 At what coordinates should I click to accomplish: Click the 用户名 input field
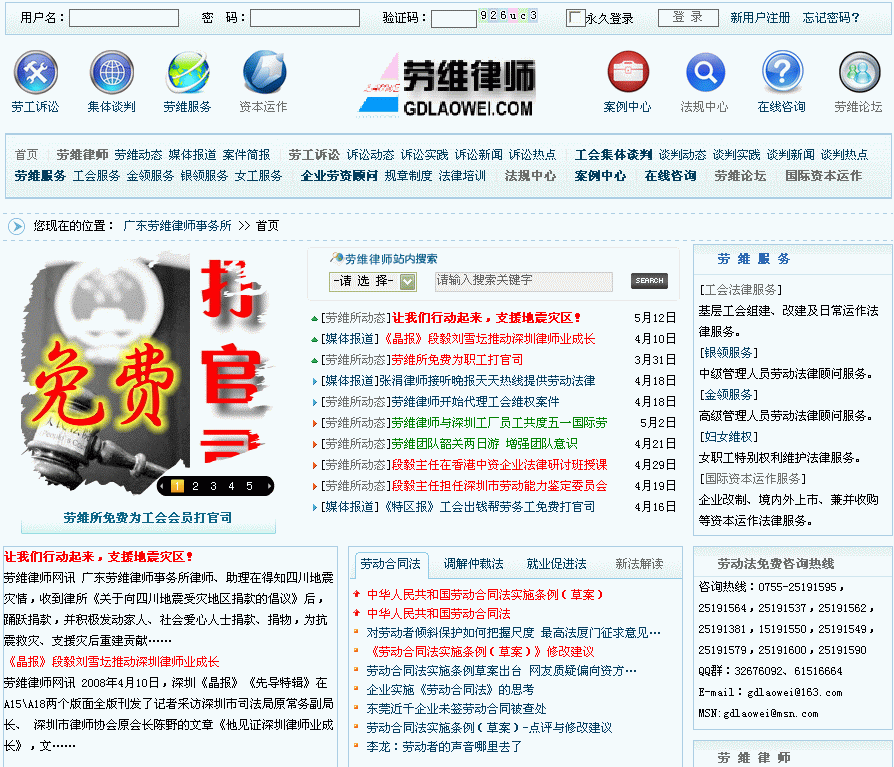pyautogui.click(x=124, y=18)
